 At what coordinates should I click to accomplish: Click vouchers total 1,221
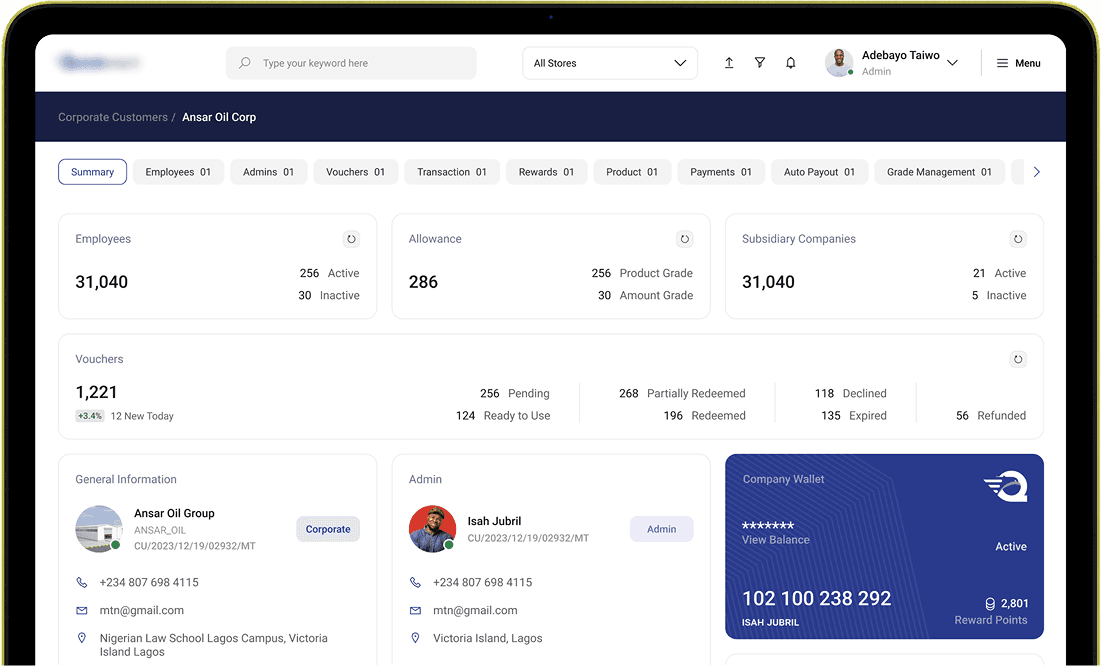tap(96, 392)
